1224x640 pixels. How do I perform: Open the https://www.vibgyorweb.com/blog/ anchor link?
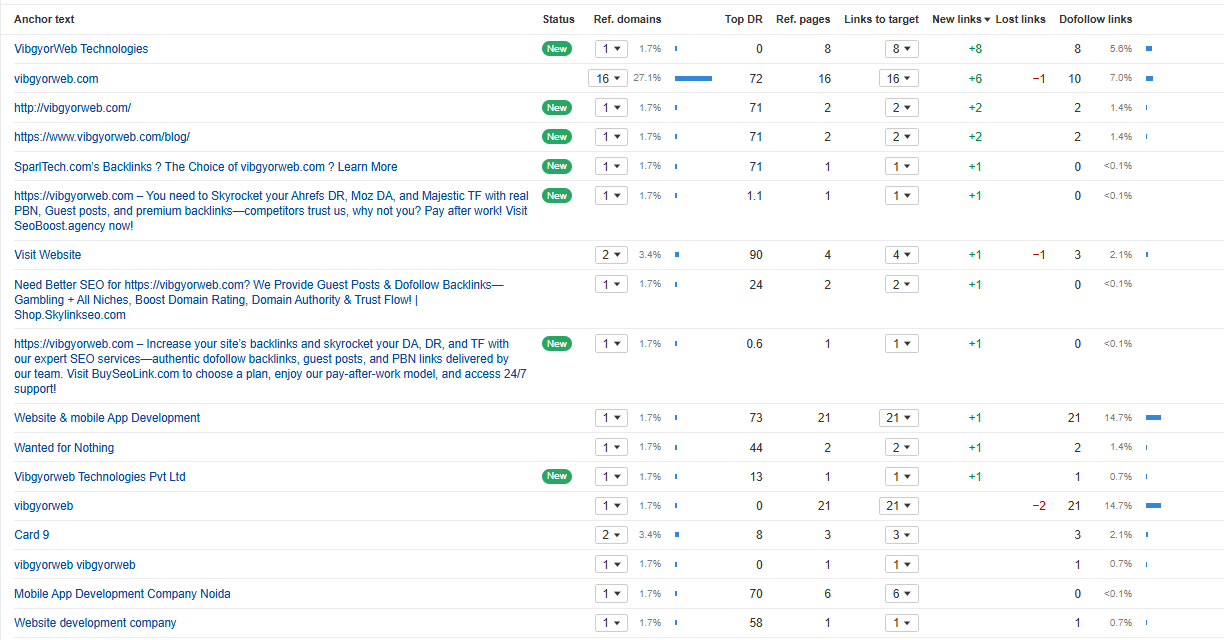tap(102, 137)
